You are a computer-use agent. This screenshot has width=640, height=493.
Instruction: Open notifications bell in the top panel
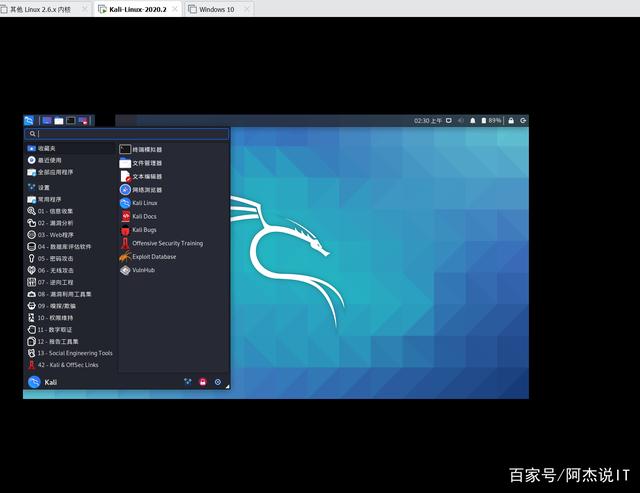473,120
